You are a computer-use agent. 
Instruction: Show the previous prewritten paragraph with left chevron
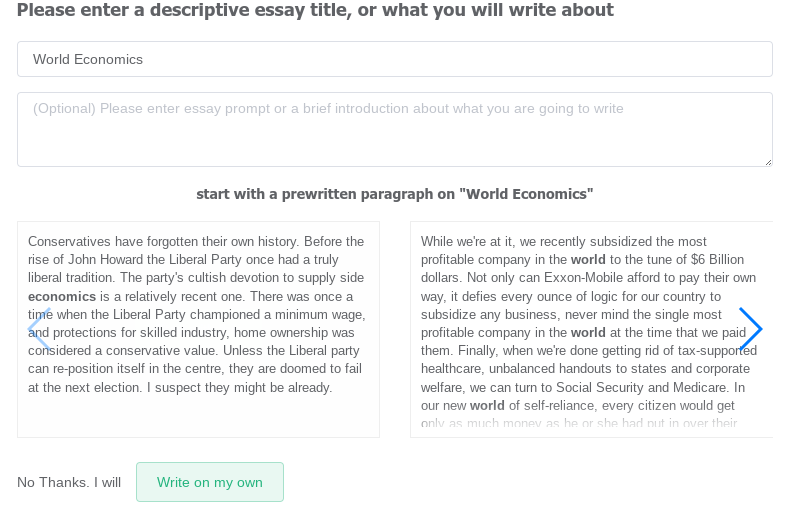pyautogui.click(x=39, y=328)
